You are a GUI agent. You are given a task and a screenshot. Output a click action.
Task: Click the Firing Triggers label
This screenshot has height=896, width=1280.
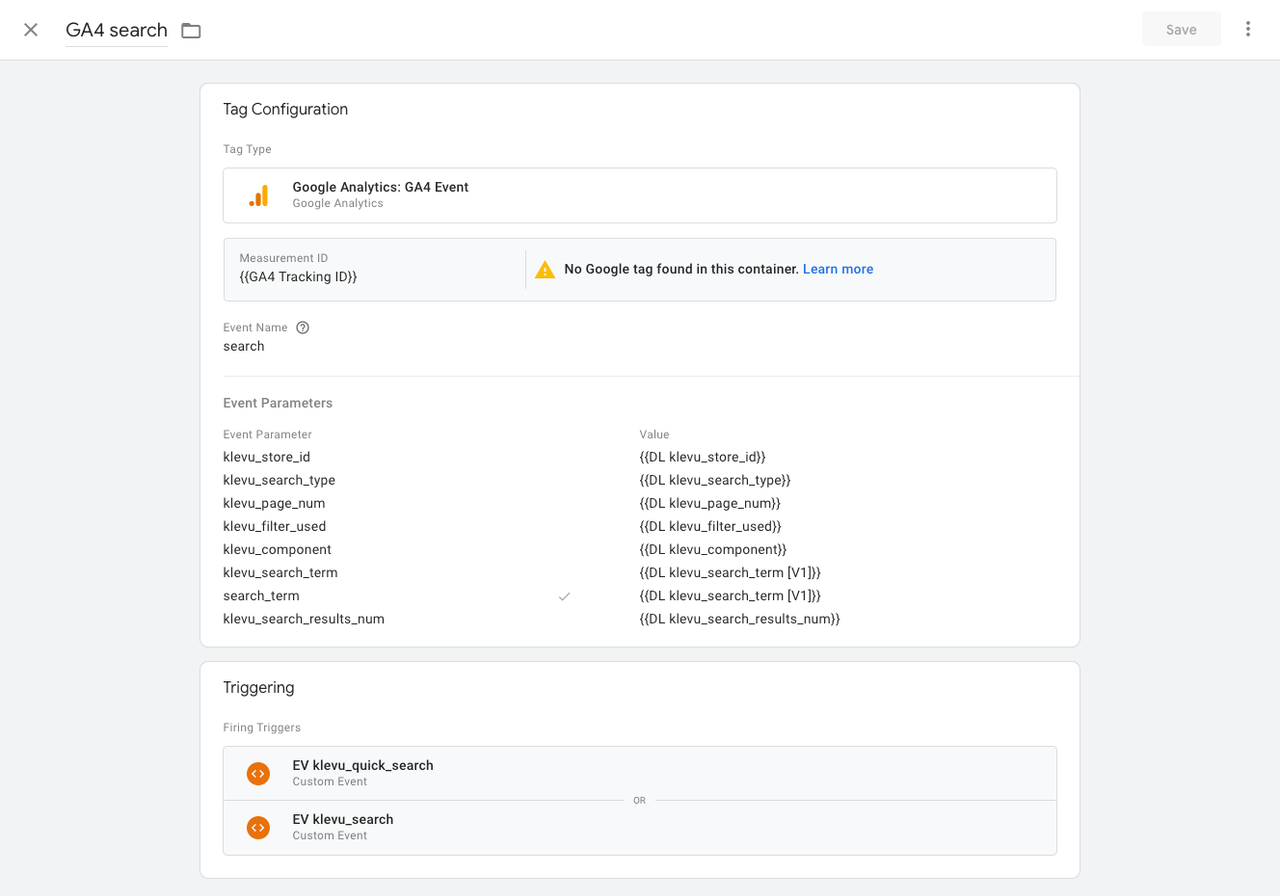(262, 727)
